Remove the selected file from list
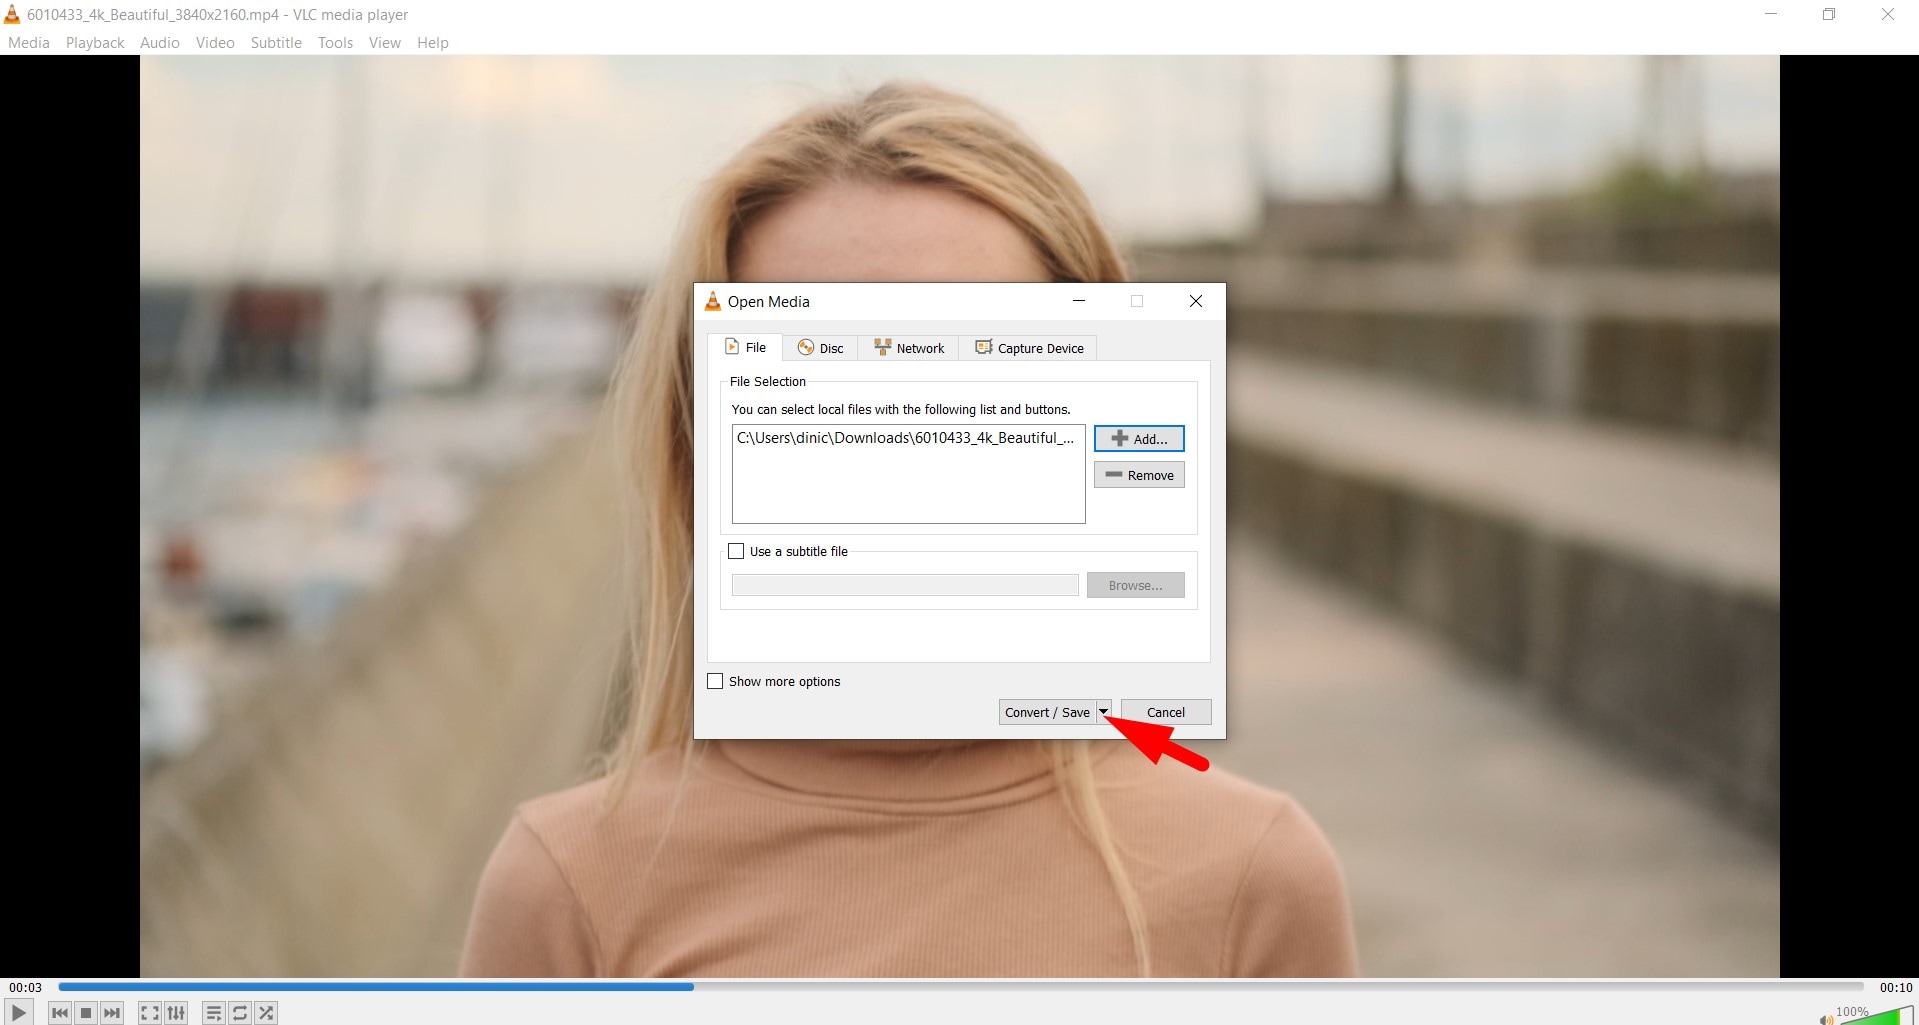 click(x=1139, y=475)
